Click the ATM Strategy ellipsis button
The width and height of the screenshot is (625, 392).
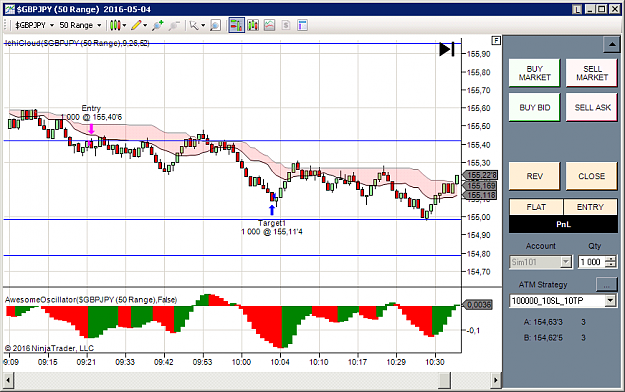pos(606,285)
